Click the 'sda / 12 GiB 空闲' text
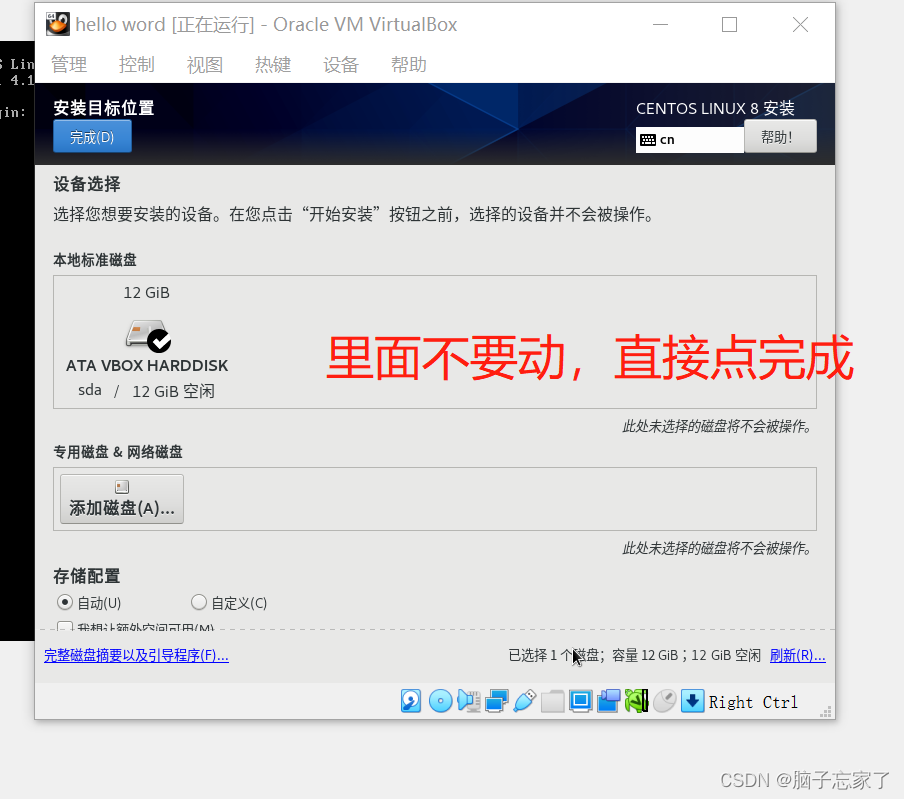 pos(146,391)
